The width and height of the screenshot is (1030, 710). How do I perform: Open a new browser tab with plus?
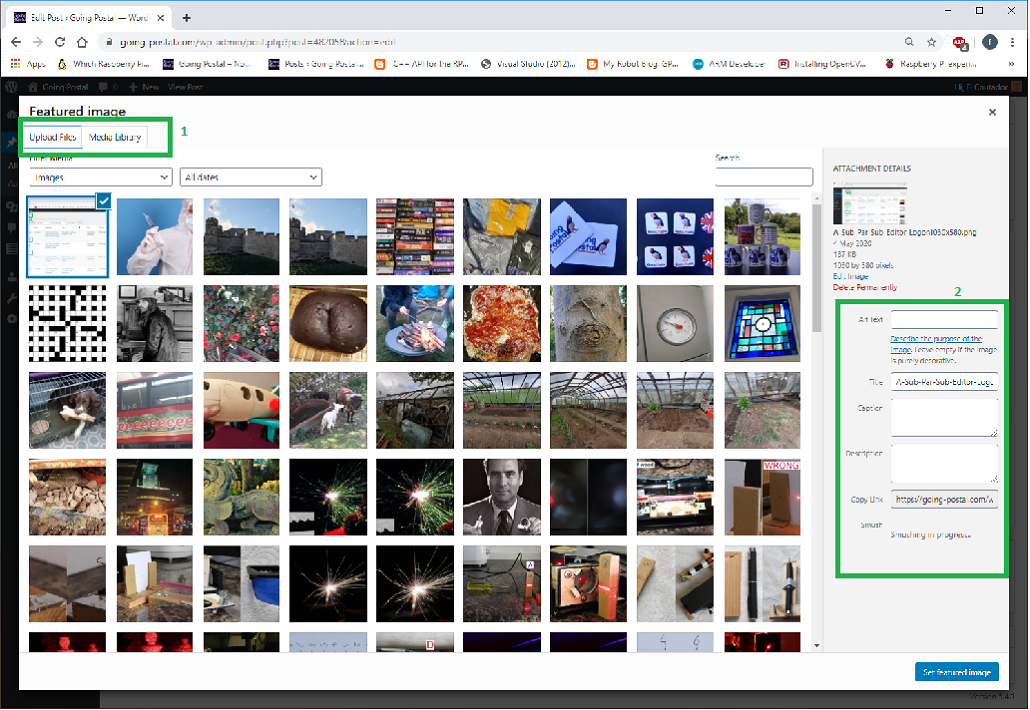186,18
